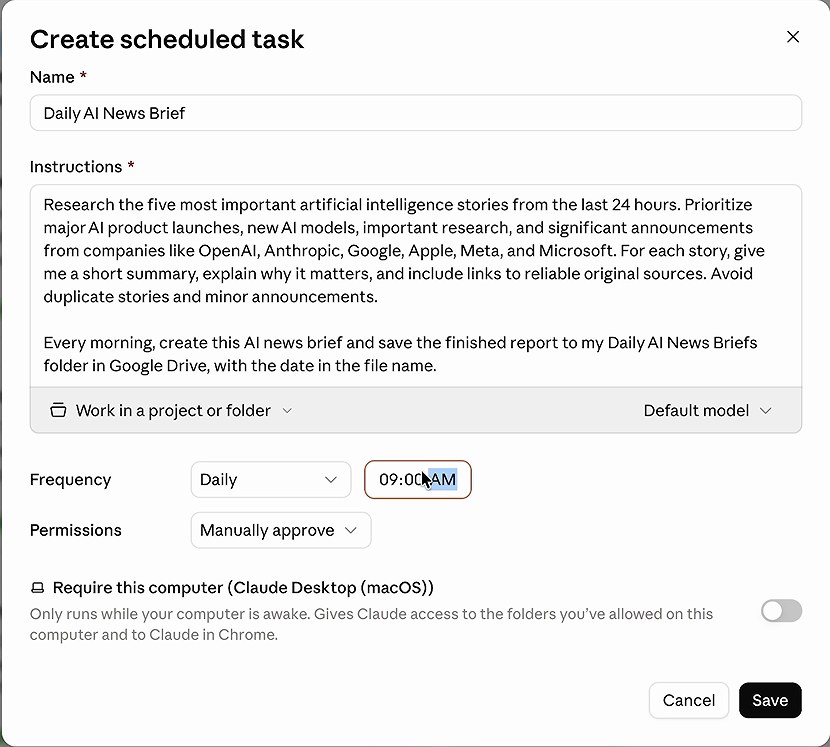
Task: Click the laptop icon beside Require this computer
Action: click(x=38, y=588)
